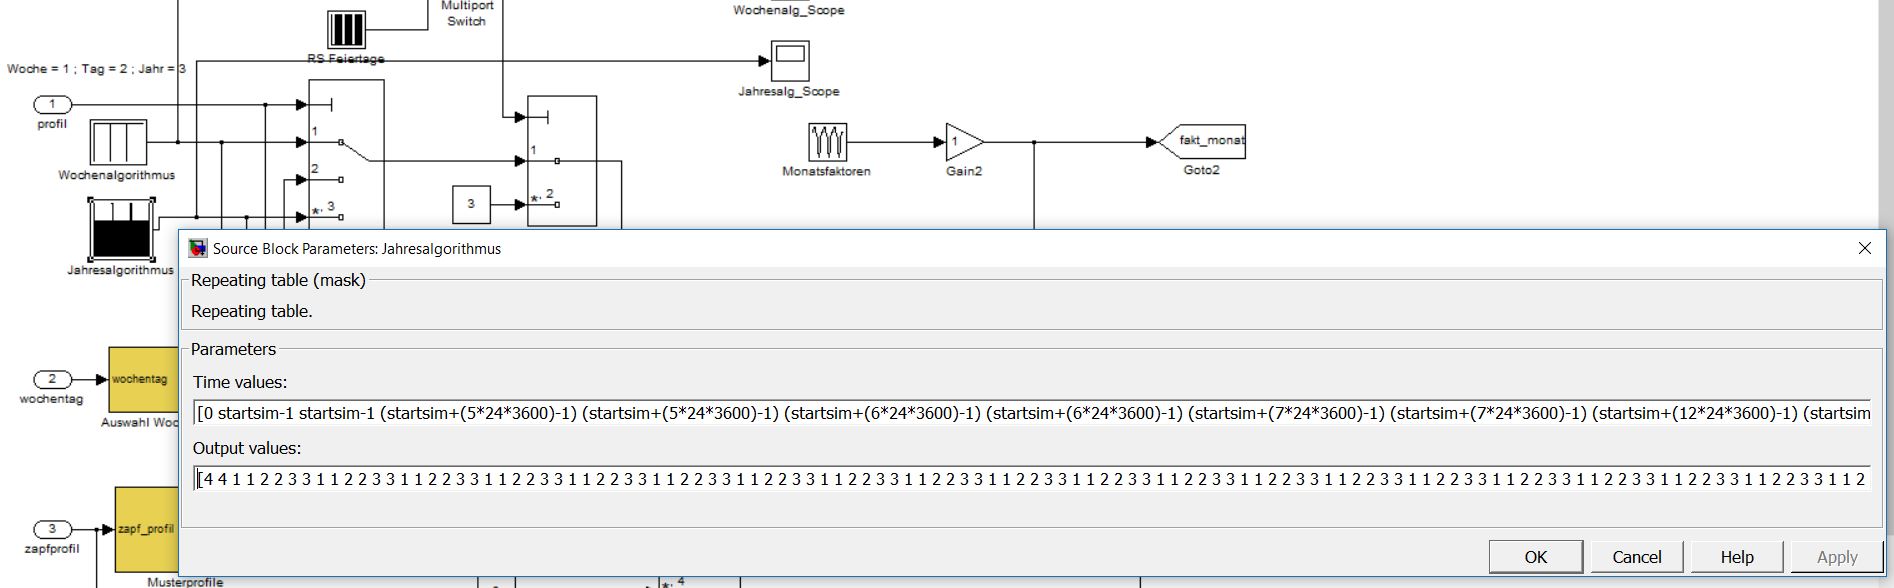Open Help for the block parameters
1894x588 pixels.
pyautogui.click(x=1736, y=557)
